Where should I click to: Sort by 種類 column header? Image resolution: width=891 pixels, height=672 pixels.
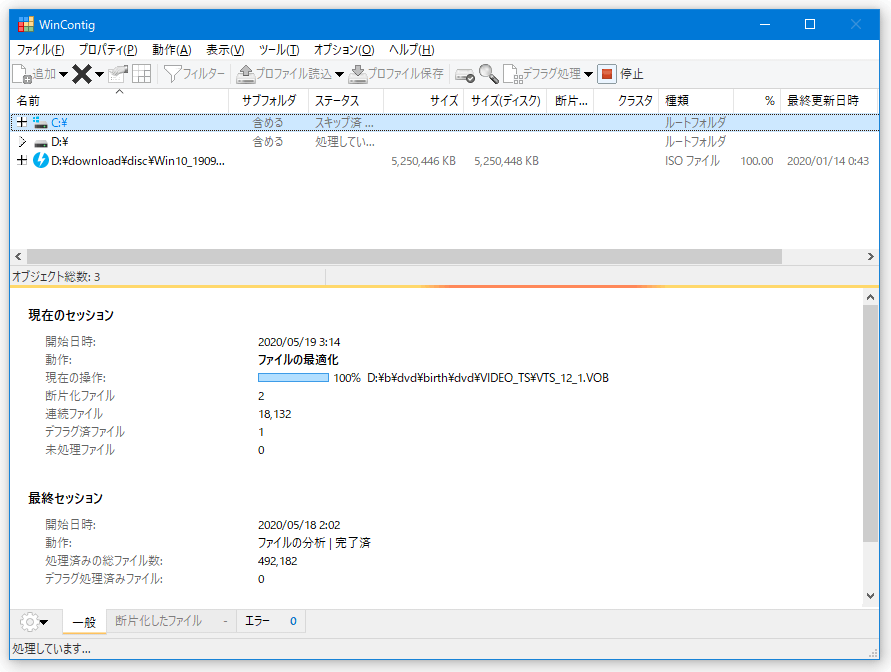point(696,101)
